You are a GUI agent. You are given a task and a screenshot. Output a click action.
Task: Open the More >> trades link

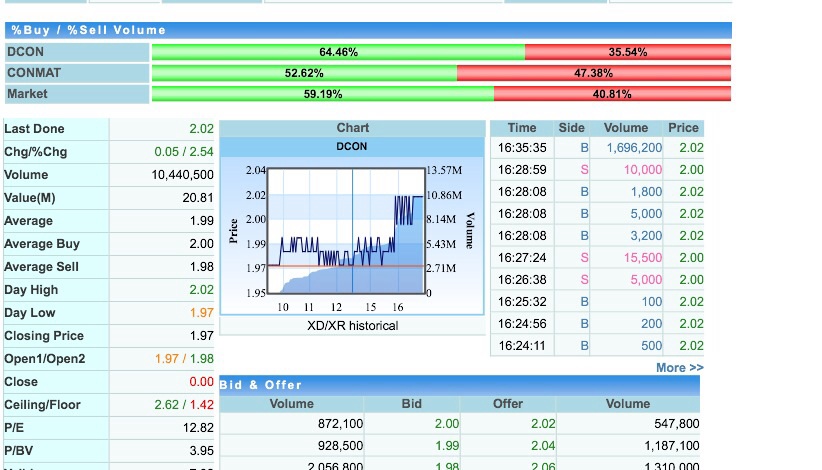[x=679, y=368]
